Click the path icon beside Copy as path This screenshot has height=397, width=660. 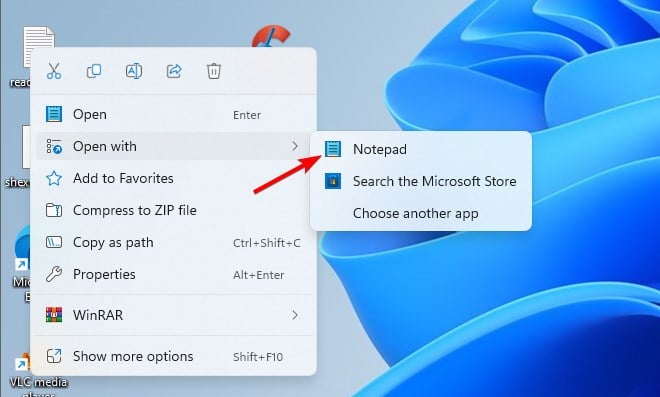tap(54, 242)
